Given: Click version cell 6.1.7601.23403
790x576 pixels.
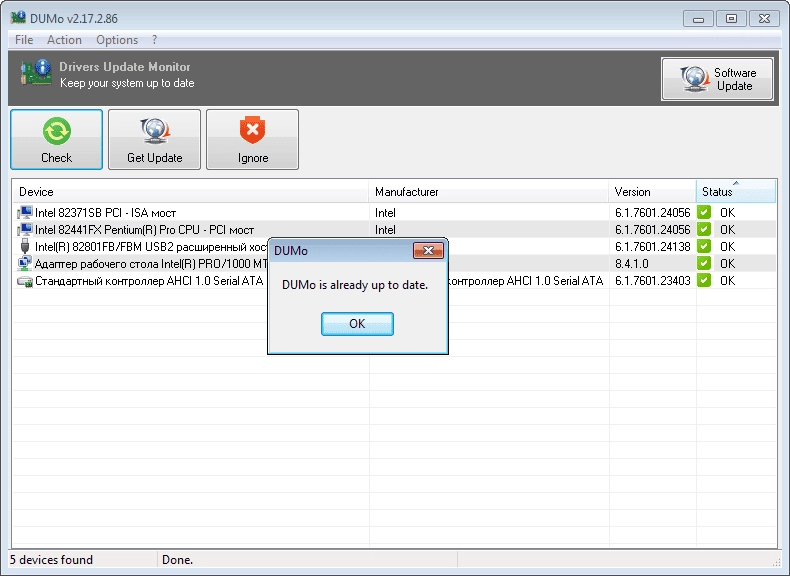Looking at the screenshot, I should click(652, 281).
